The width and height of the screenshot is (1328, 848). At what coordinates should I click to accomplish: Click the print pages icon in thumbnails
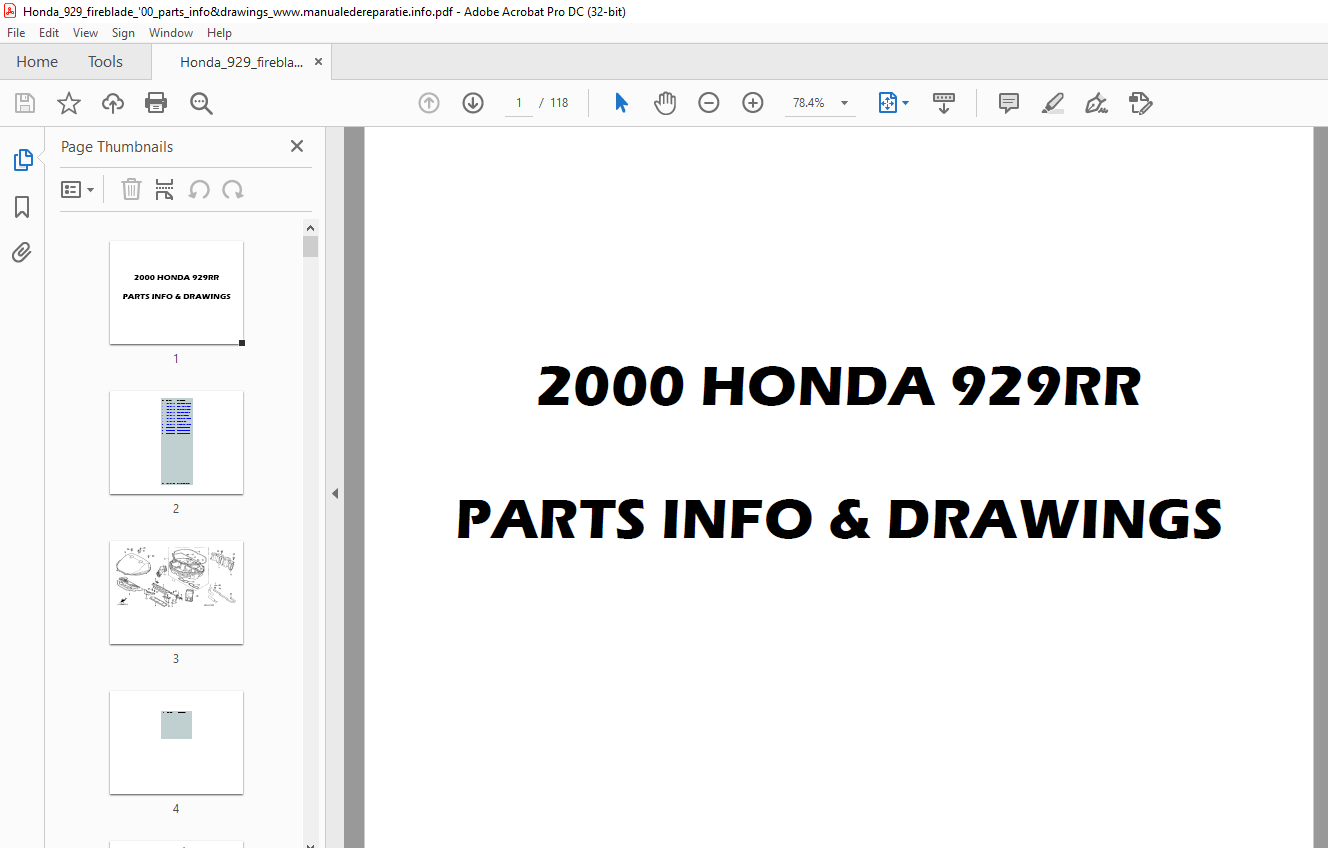[x=165, y=189]
